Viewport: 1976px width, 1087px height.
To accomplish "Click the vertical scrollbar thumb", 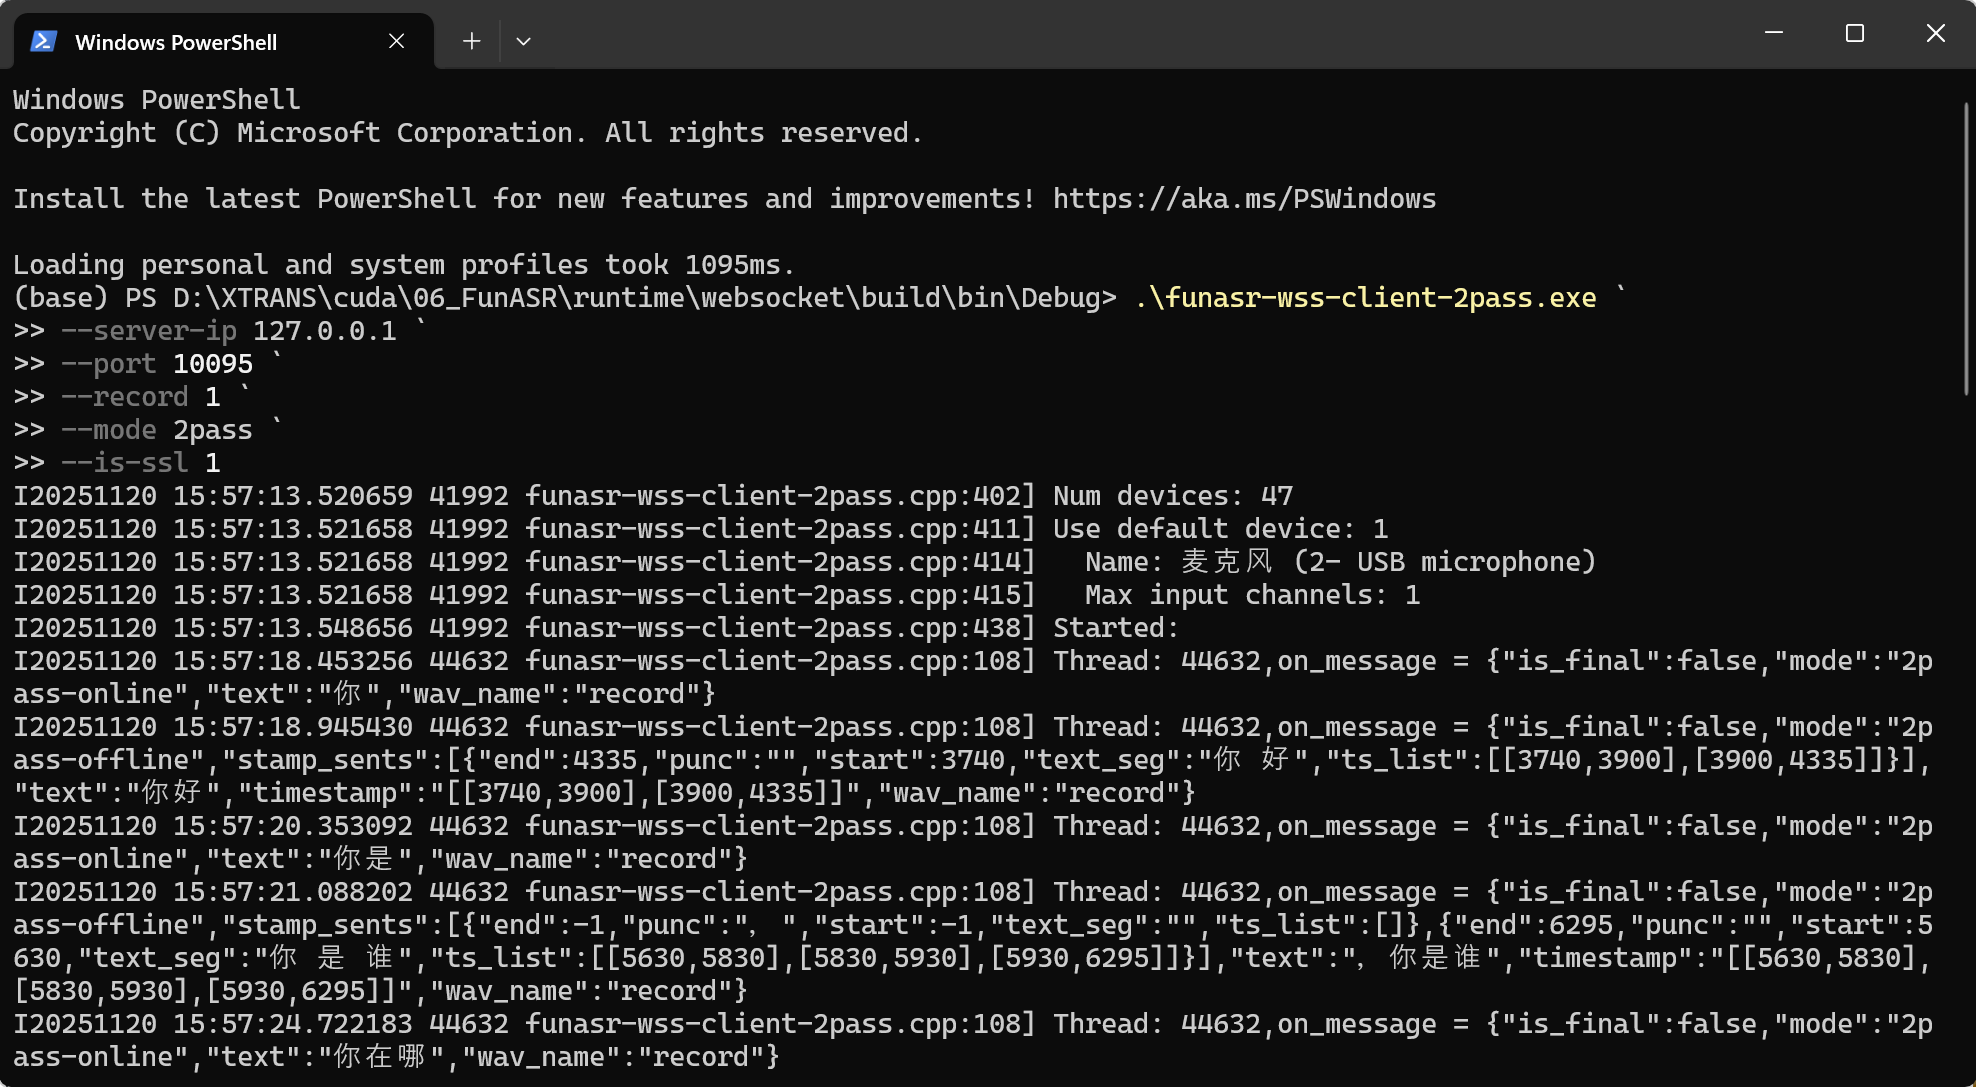I will pyautogui.click(x=1966, y=250).
